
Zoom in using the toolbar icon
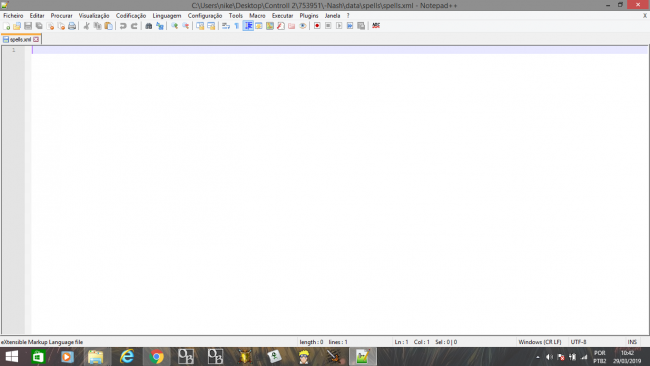(x=175, y=26)
